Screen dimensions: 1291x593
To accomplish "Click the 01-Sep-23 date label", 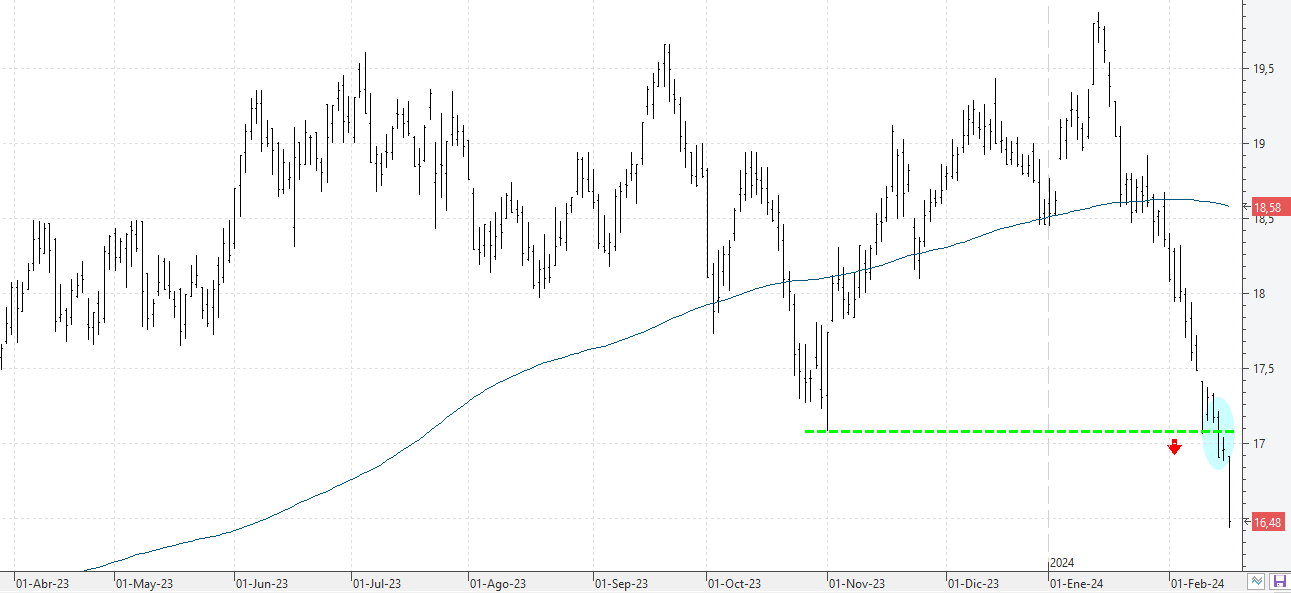I will pos(621,583).
